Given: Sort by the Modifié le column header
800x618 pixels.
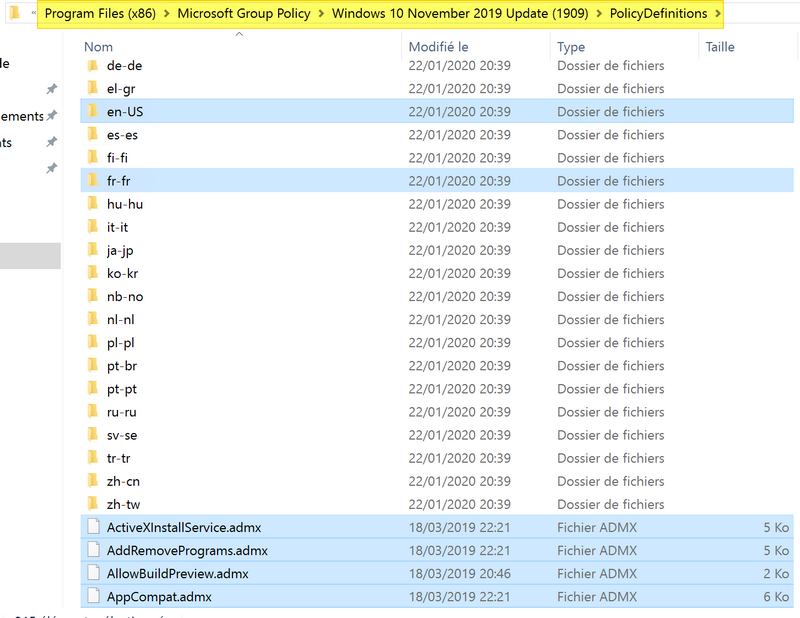Looking at the screenshot, I should coord(438,47).
